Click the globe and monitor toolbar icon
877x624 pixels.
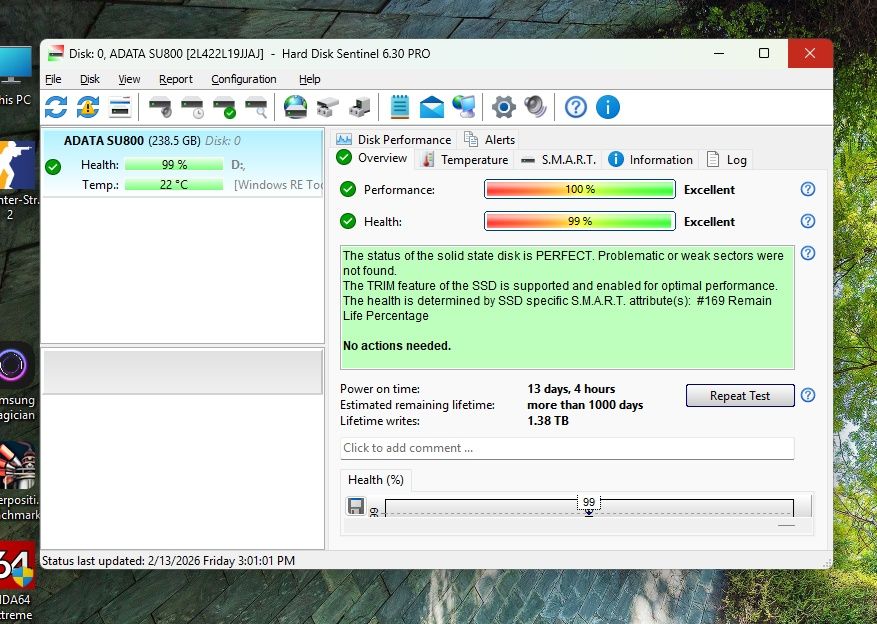point(464,107)
